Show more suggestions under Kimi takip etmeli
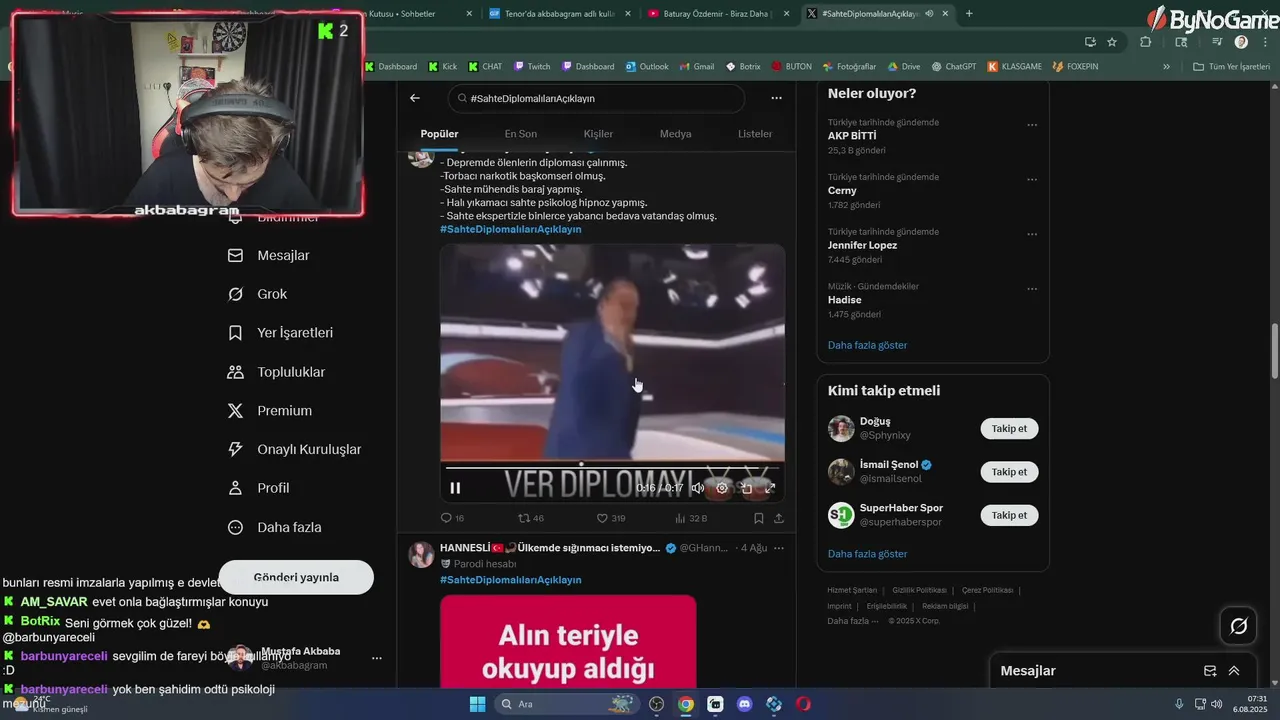The height and width of the screenshot is (720, 1280). click(x=867, y=553)
